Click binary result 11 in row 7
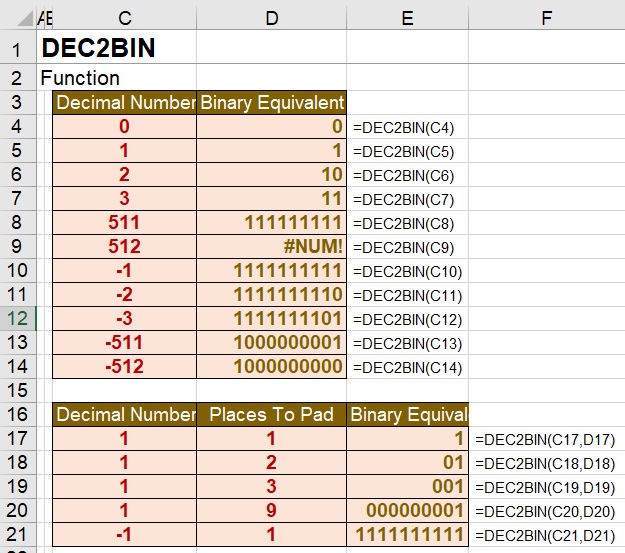This screenshot has width=625, height=553. tap(271, 199)
